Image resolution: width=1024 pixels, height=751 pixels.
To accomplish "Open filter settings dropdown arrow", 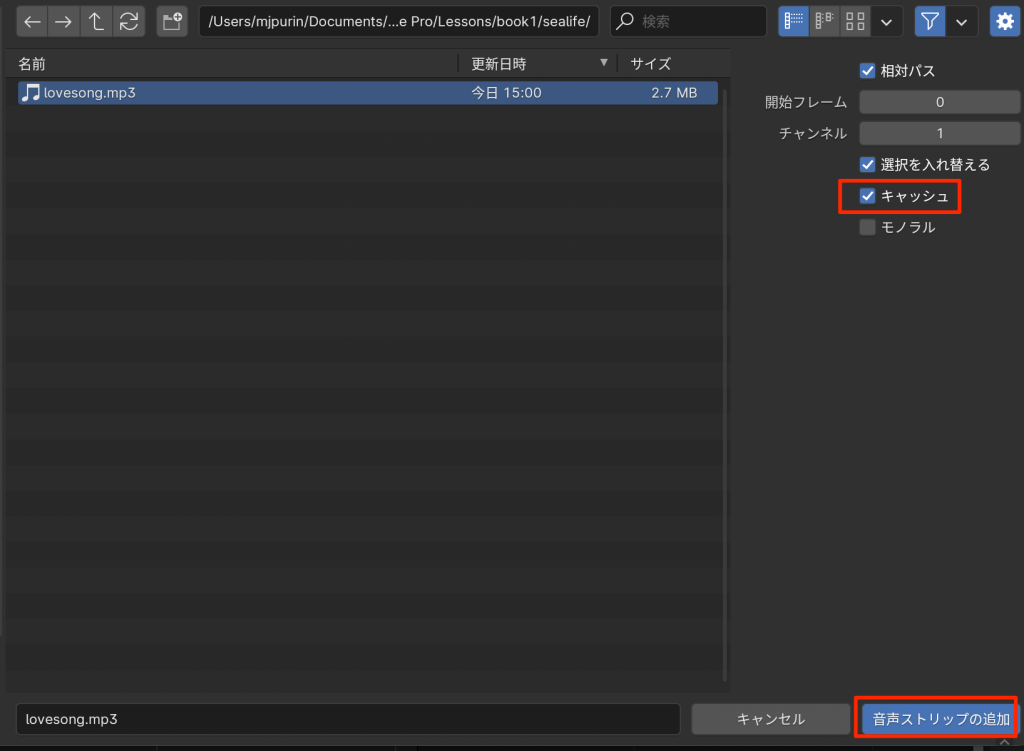I will click(962, 21).
